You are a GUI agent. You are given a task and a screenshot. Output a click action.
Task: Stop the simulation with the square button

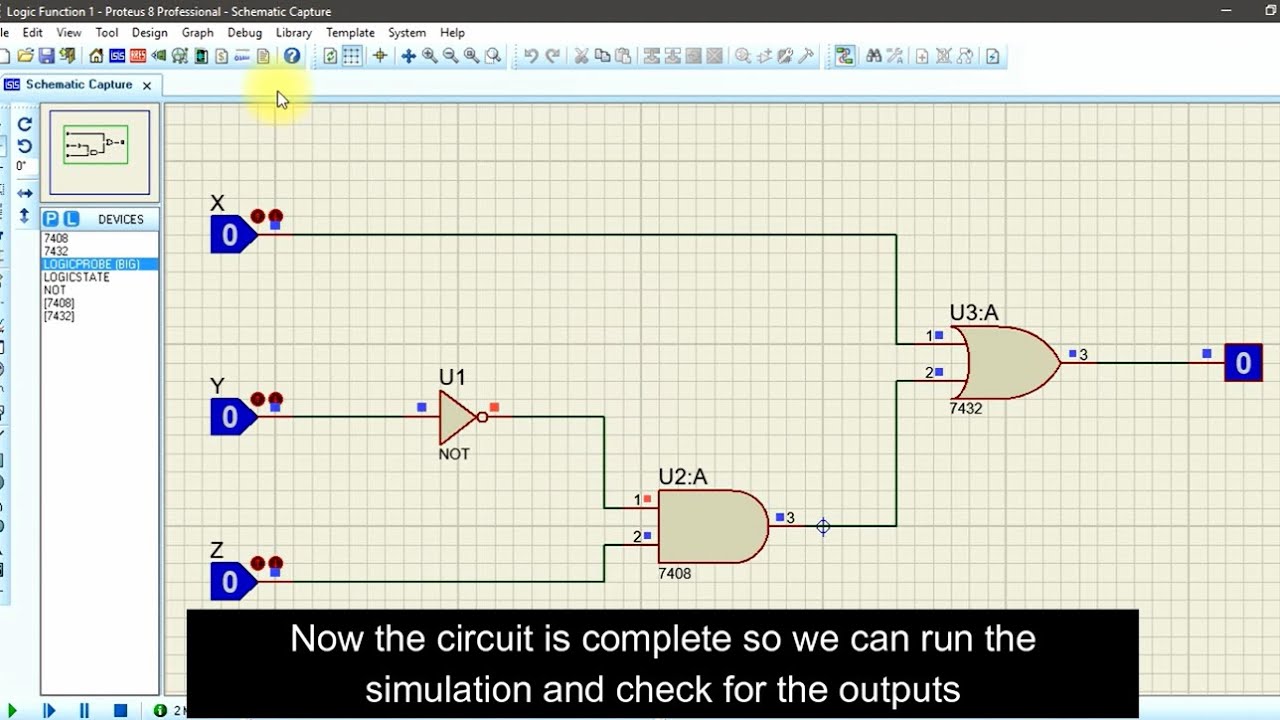click(121, 711)
